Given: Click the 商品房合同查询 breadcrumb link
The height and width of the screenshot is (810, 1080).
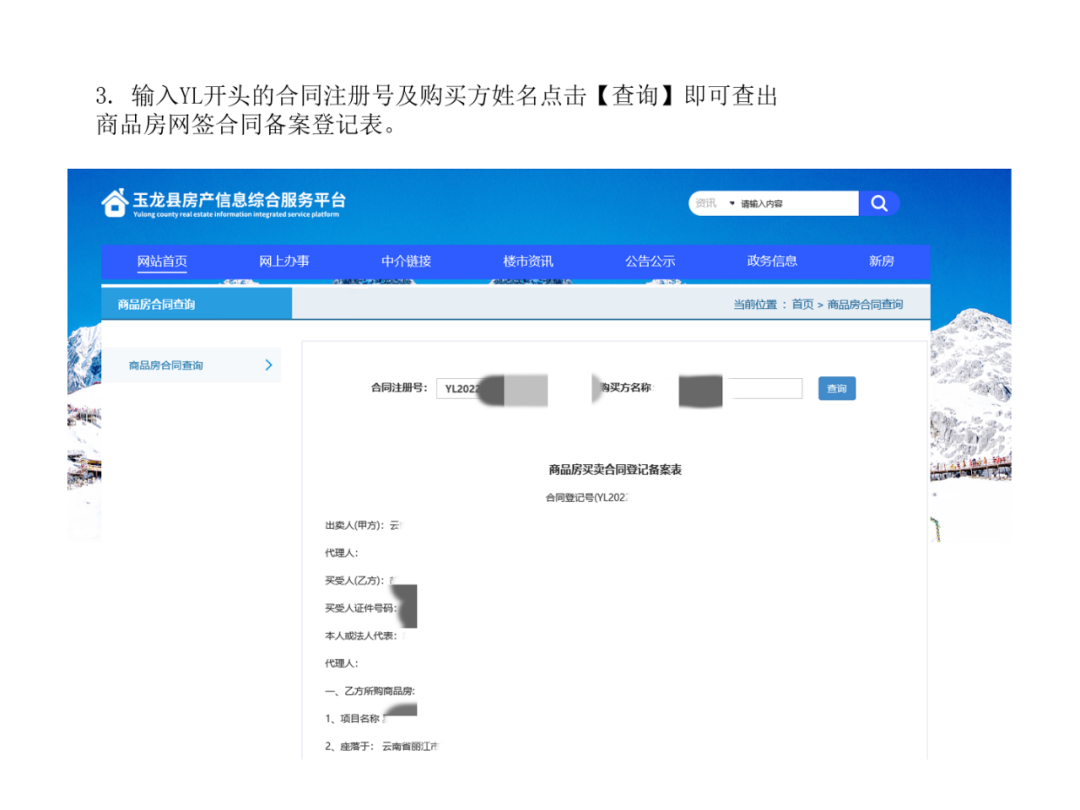Looking at the screenshot, I should [x=865, y=304].
